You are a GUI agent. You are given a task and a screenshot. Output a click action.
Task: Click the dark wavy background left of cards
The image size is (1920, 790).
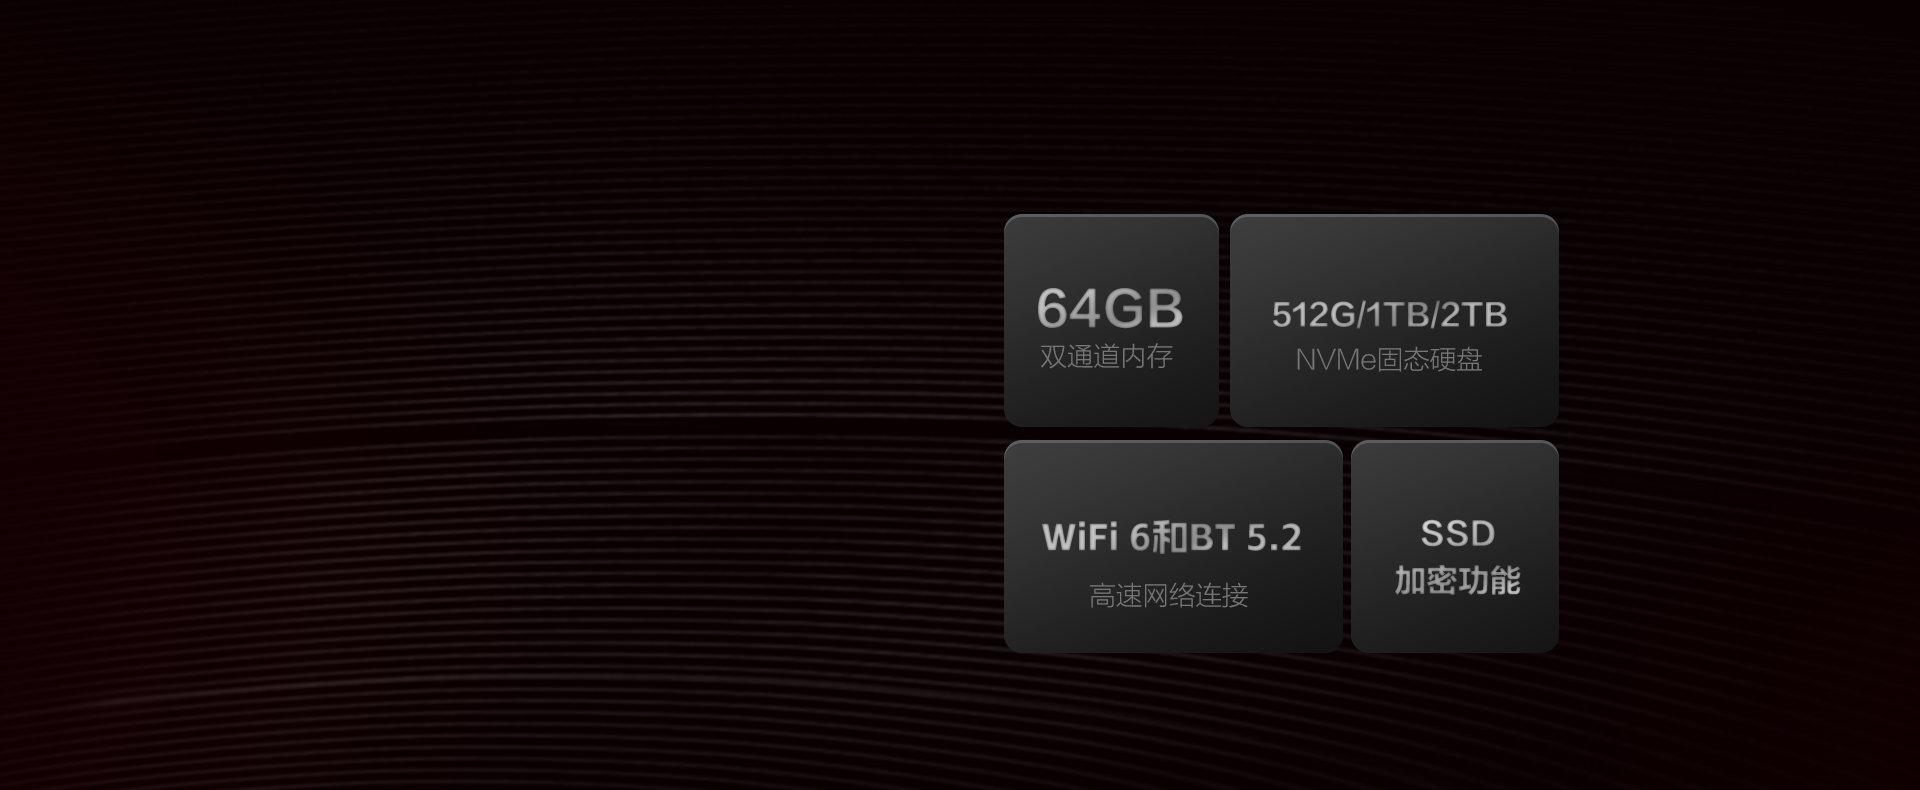(500, 400)
